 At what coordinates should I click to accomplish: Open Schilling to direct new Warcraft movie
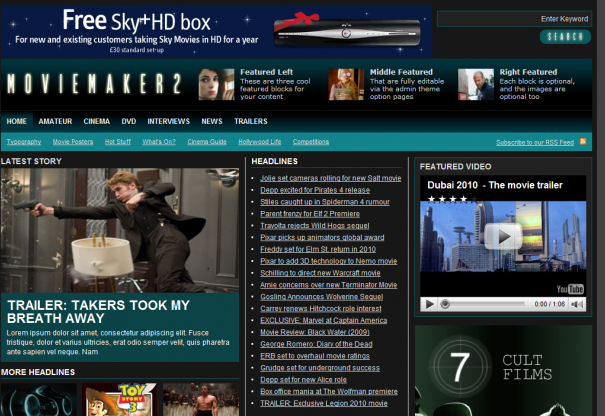point(320,273)
